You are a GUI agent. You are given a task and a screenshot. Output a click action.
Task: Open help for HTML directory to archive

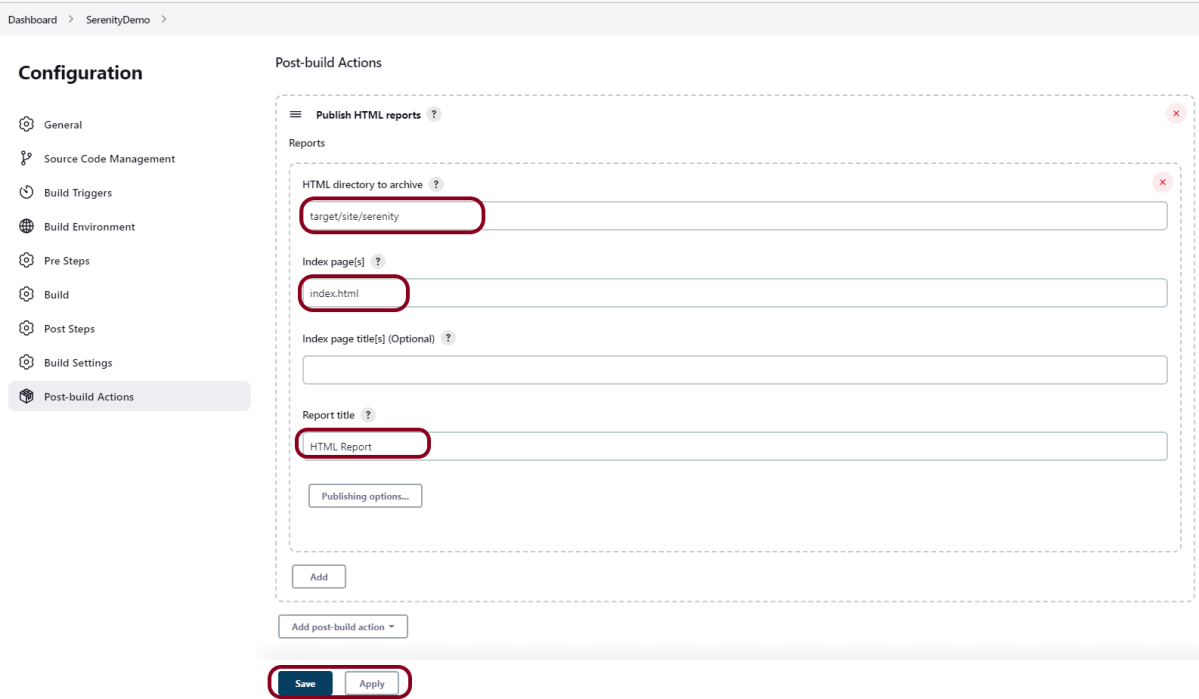coord(436,185)
